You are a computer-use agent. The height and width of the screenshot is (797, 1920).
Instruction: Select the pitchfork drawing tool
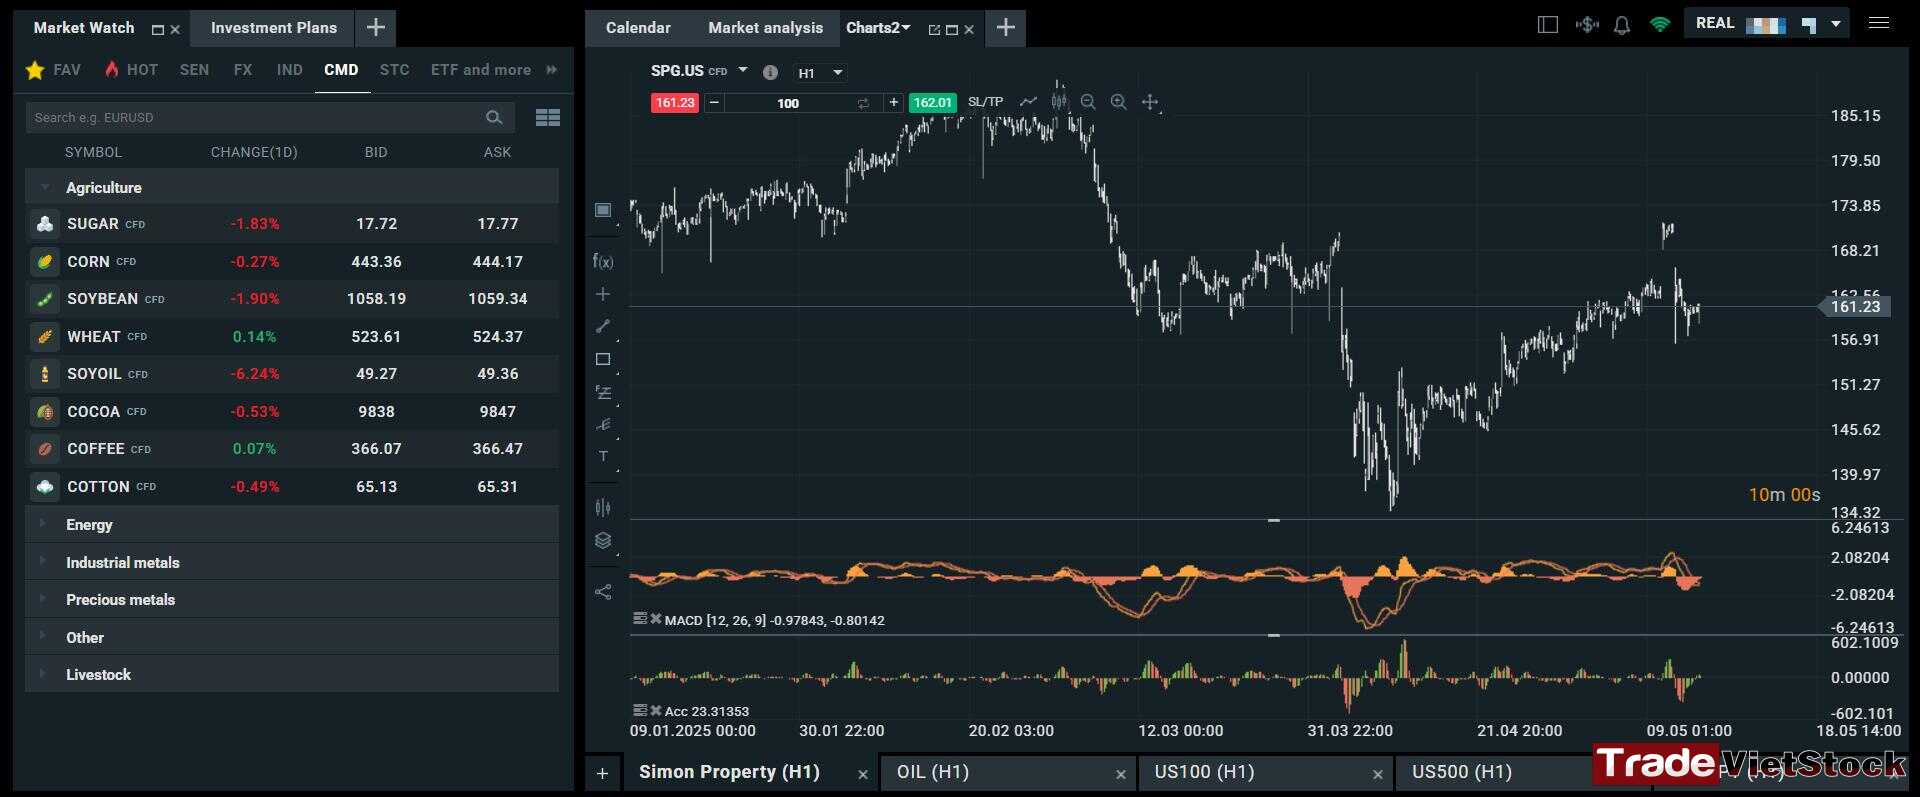click(x=603, y=424)
